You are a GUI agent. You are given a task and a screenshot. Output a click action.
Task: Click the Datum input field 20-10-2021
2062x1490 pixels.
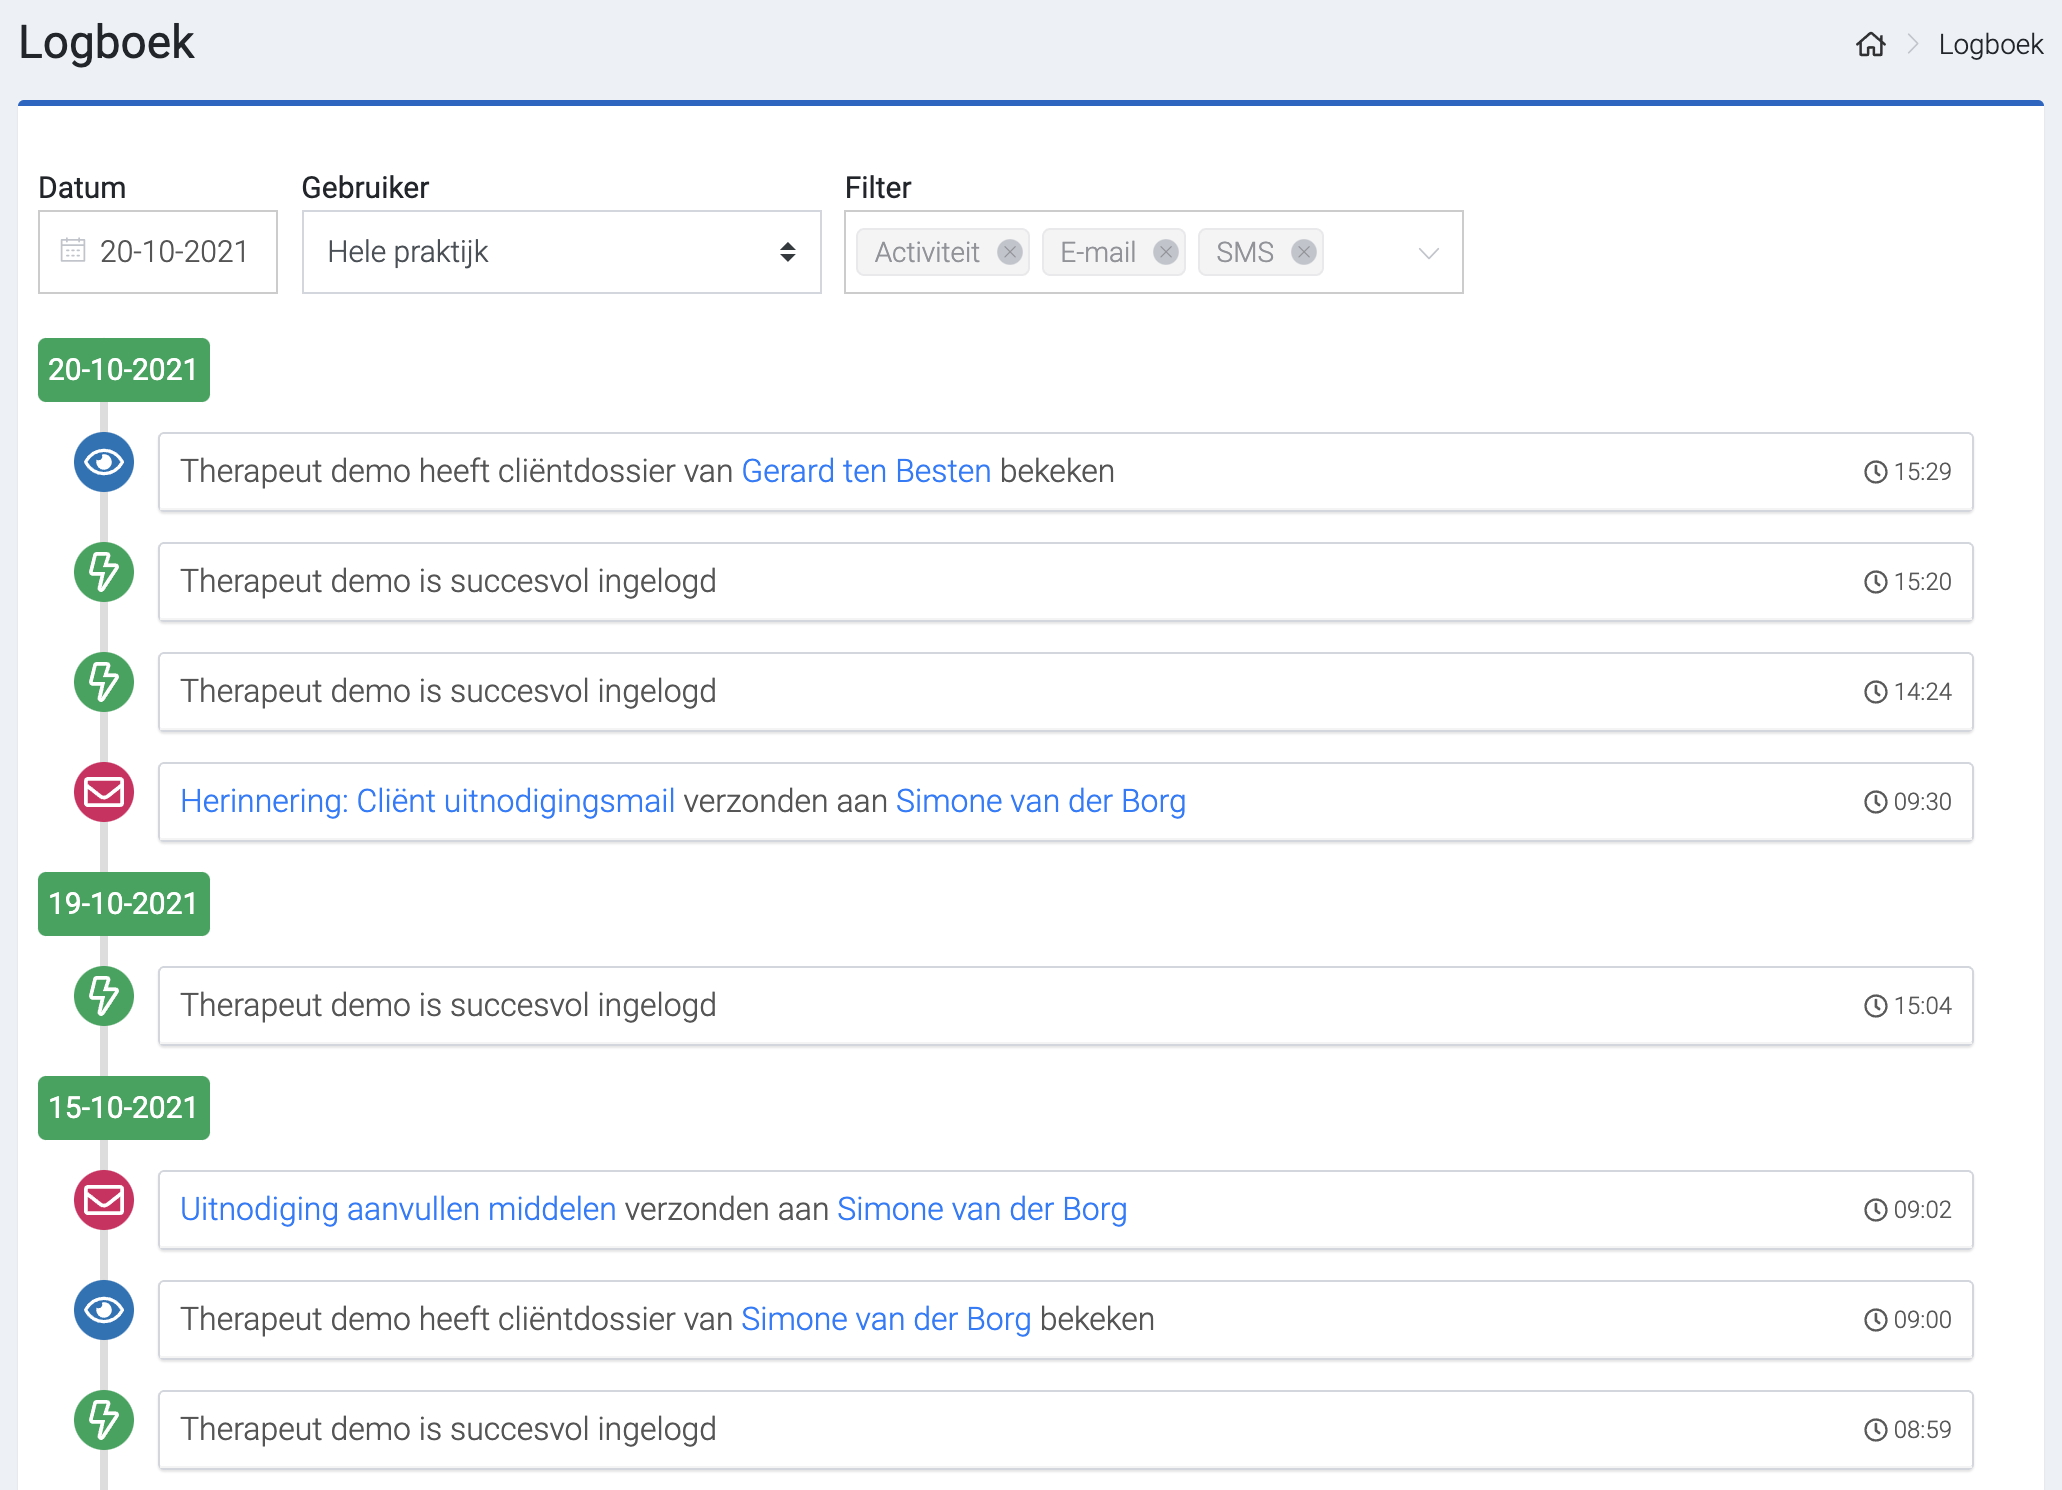tap(174, 252)
